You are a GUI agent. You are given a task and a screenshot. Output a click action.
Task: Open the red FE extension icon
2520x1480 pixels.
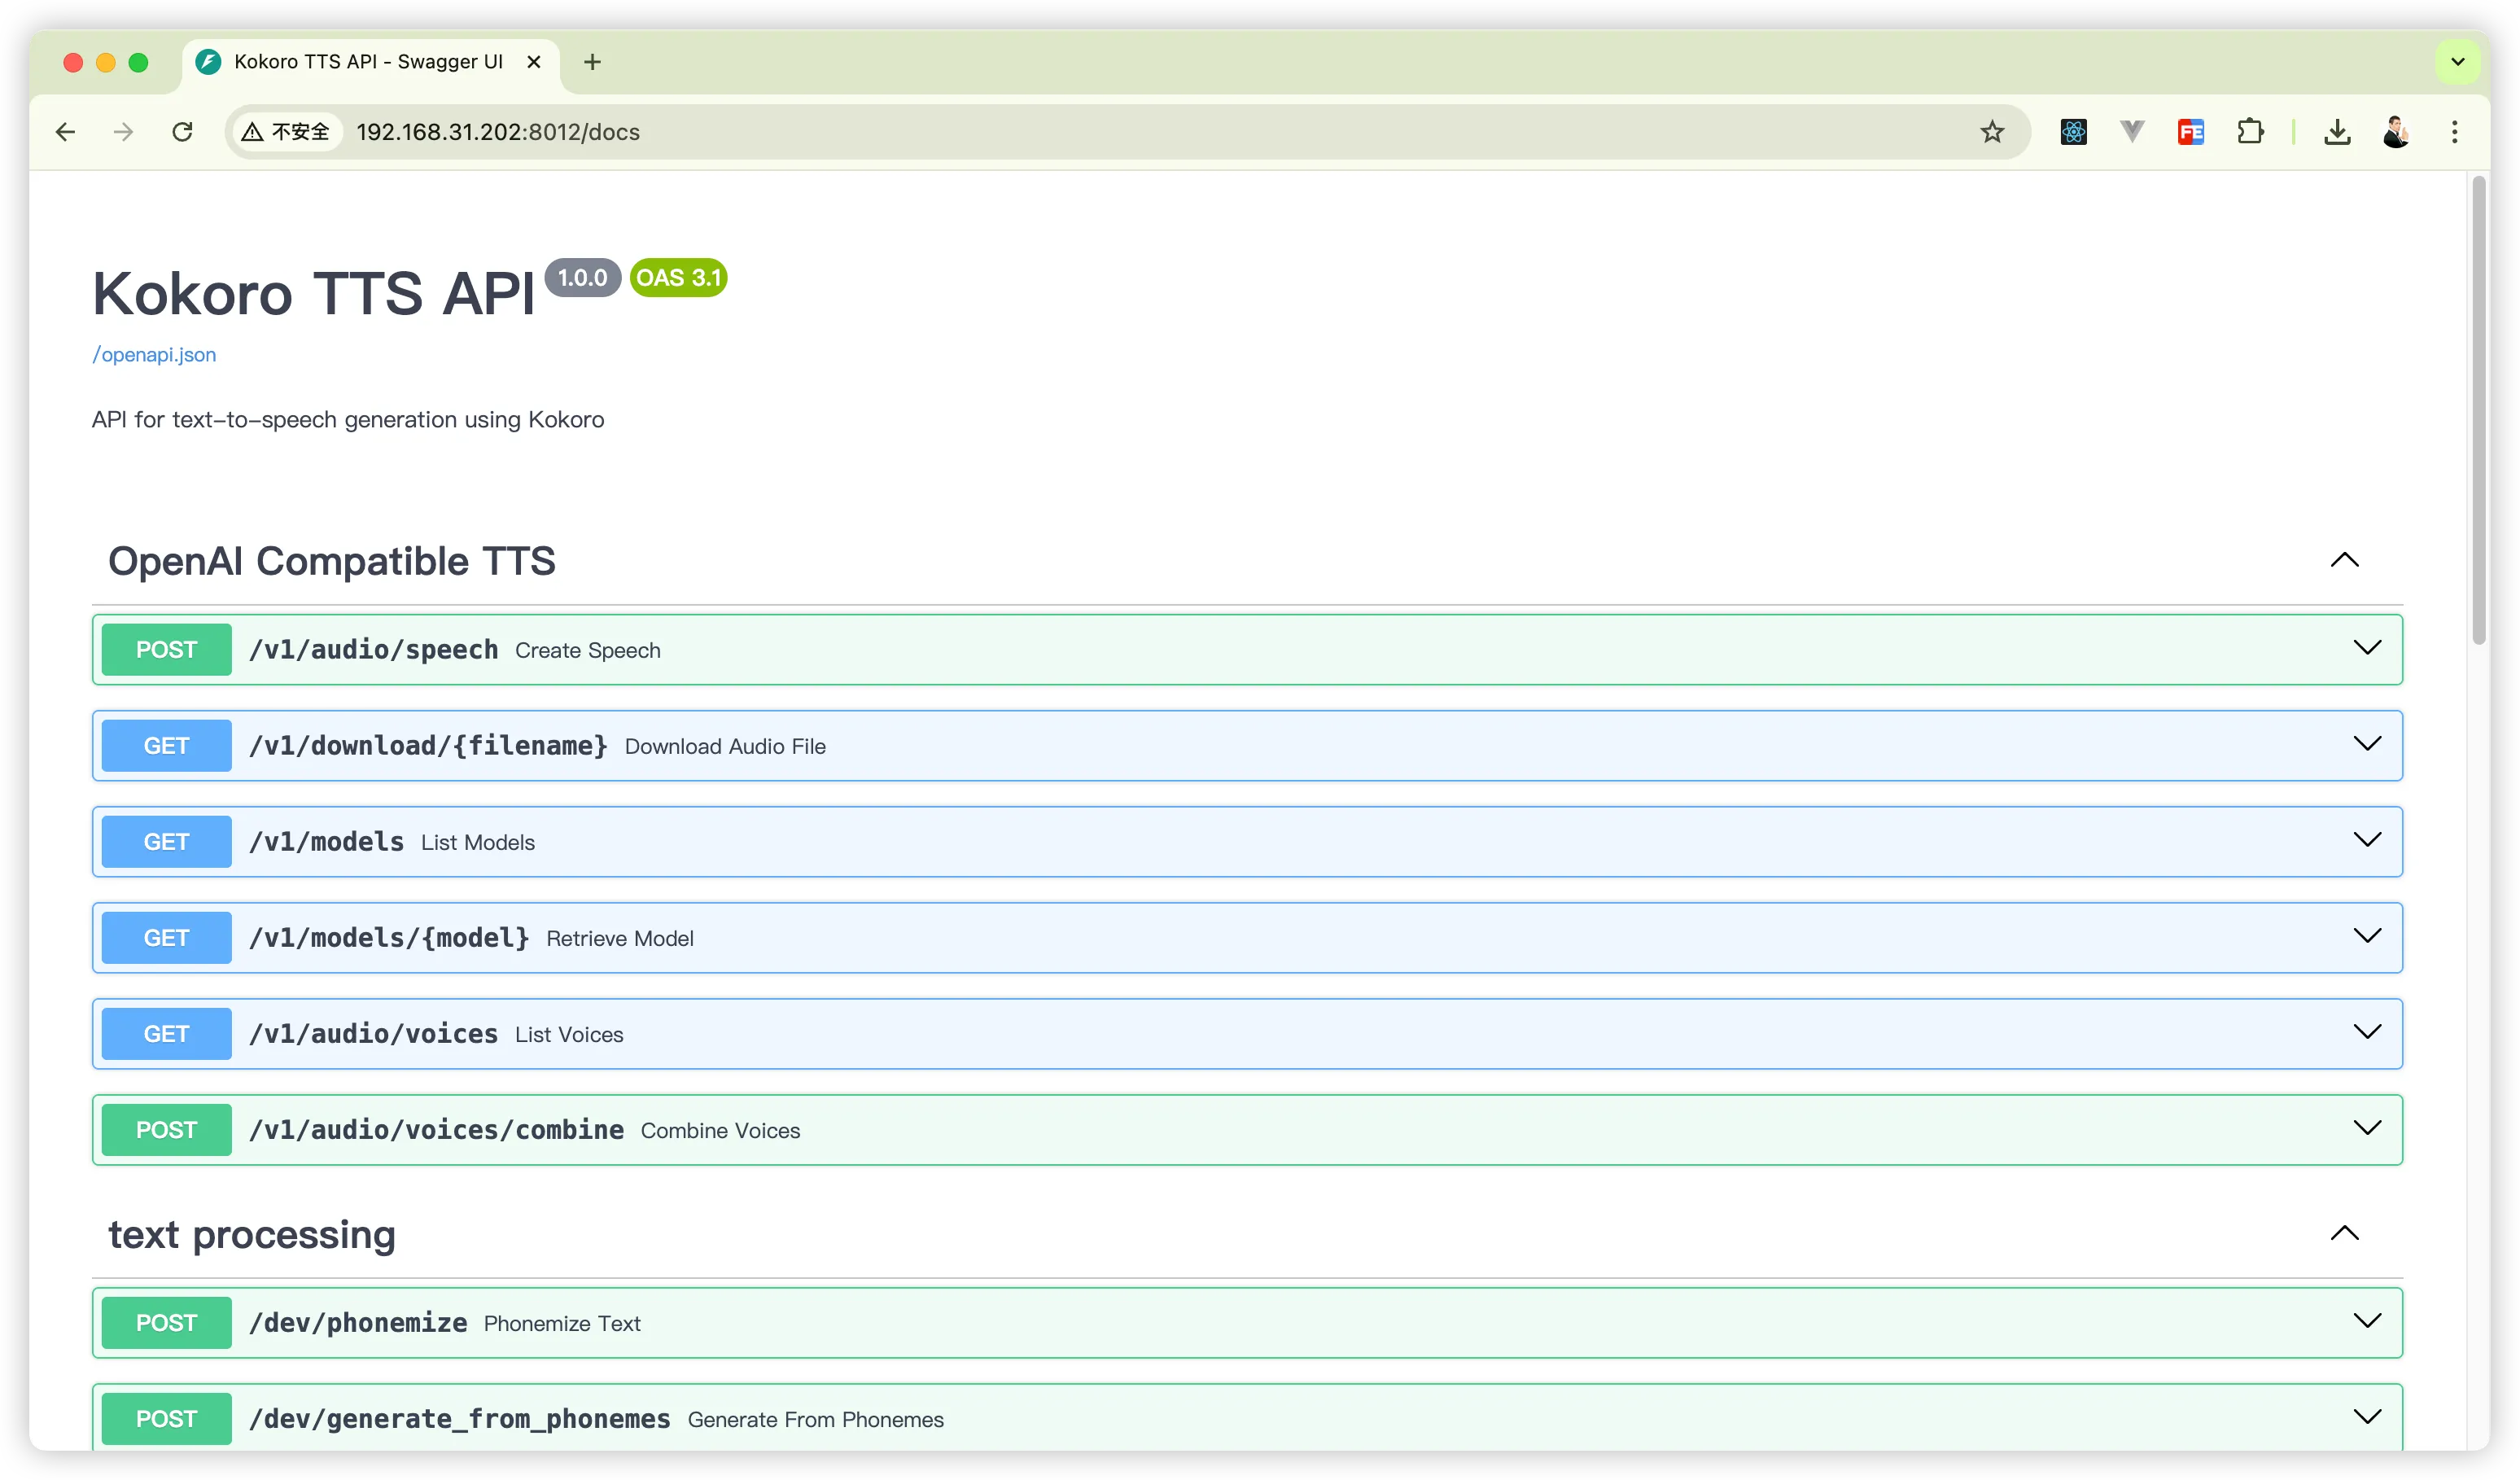point(2191,132)
